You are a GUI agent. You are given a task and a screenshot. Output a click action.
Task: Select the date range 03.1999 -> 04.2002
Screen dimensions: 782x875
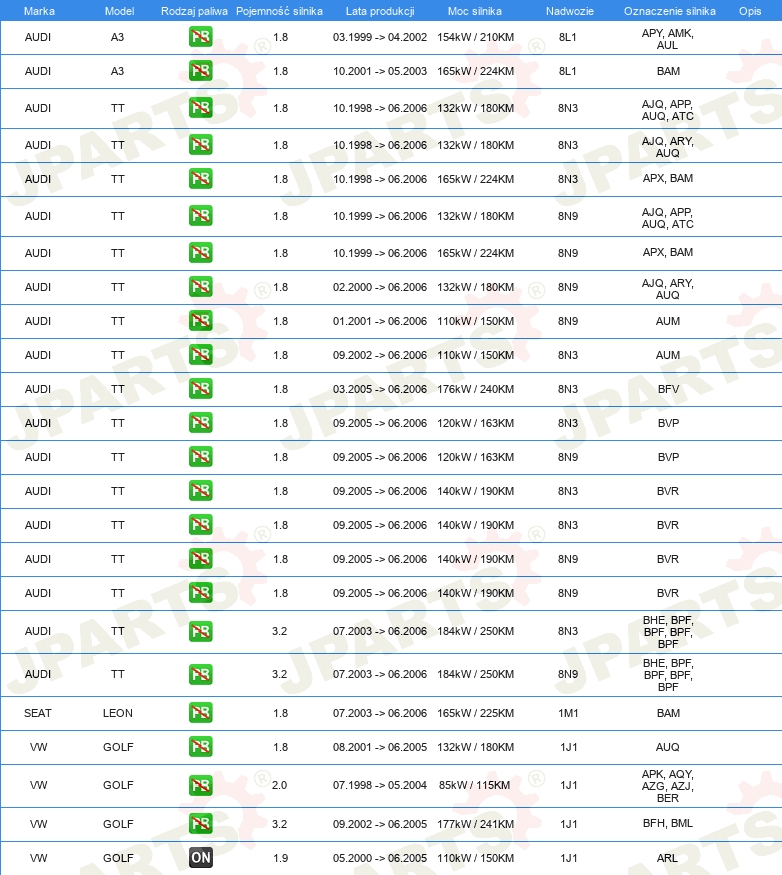[380, 37]
